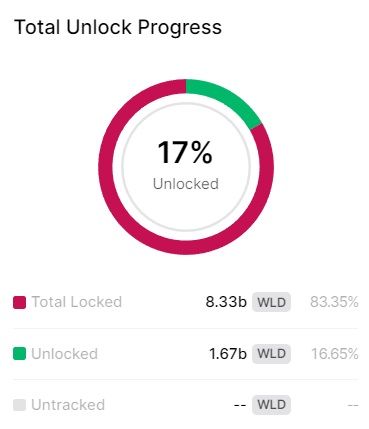
Task: Click the Total Unlock Progress heading
Action: (x=118, y=27)
